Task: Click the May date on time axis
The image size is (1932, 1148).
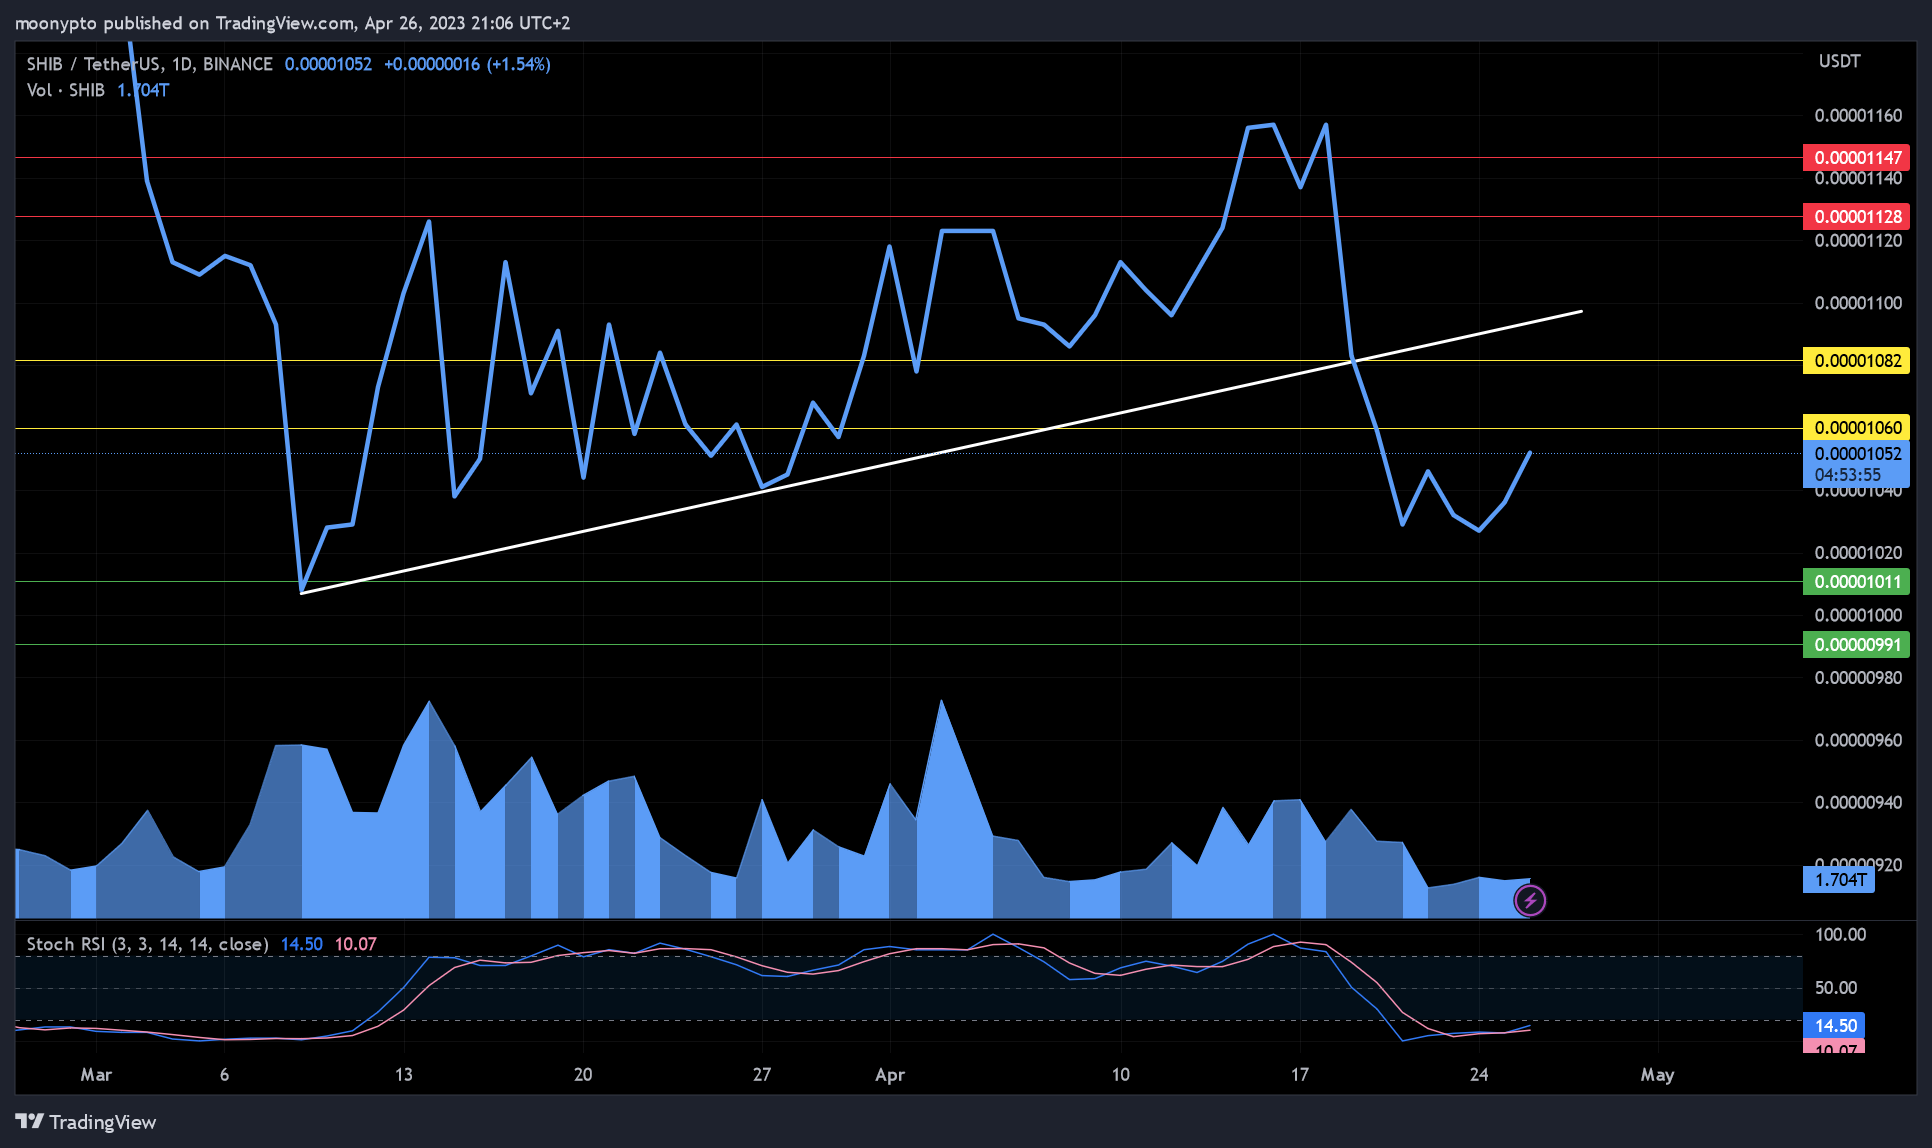Action: click(1657, 1075)
